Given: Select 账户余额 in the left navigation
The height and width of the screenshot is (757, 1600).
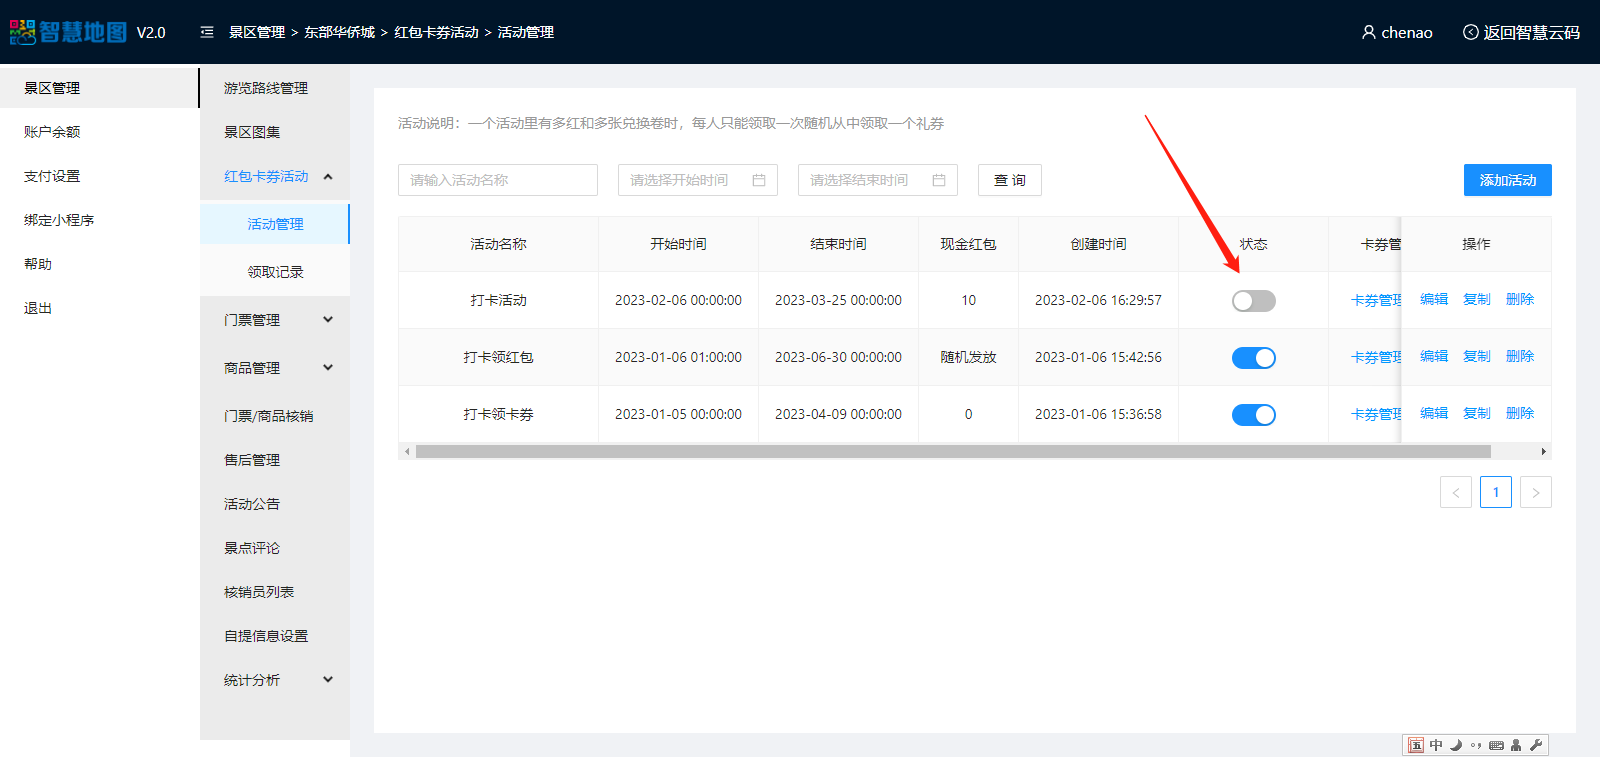Looking at the screenshot, I should pos(52,132).
